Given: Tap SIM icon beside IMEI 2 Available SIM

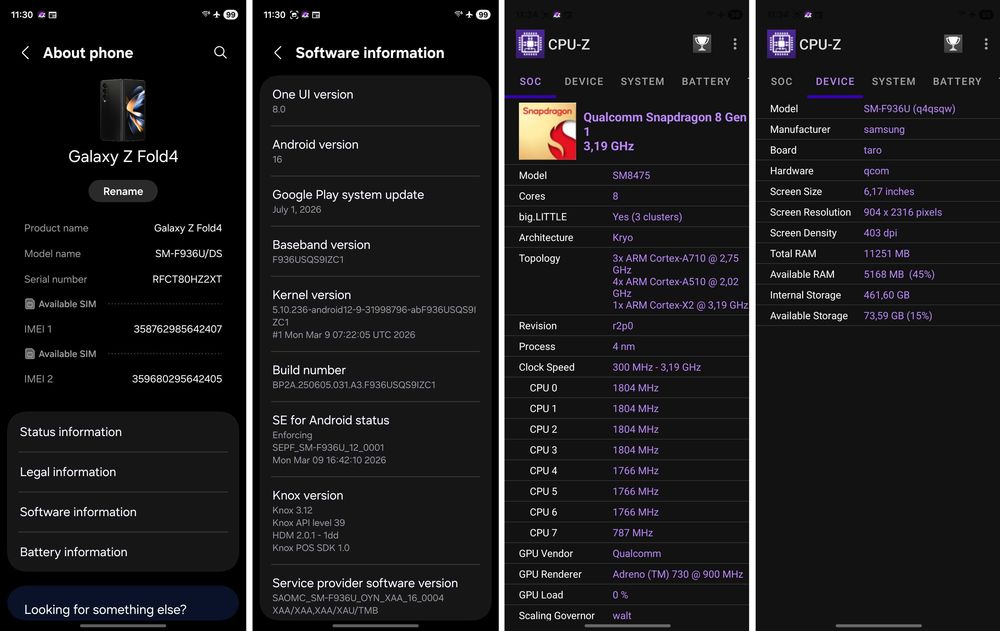Looking at the screenshot, I should coord(29,353).
